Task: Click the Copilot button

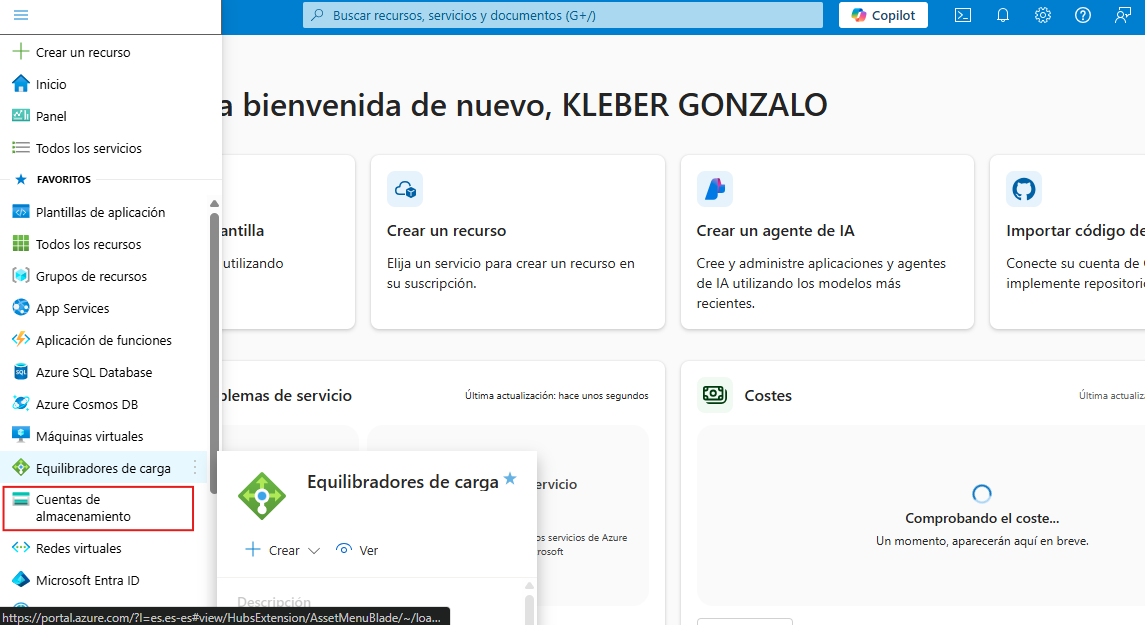Action: [x=883, y=15]
